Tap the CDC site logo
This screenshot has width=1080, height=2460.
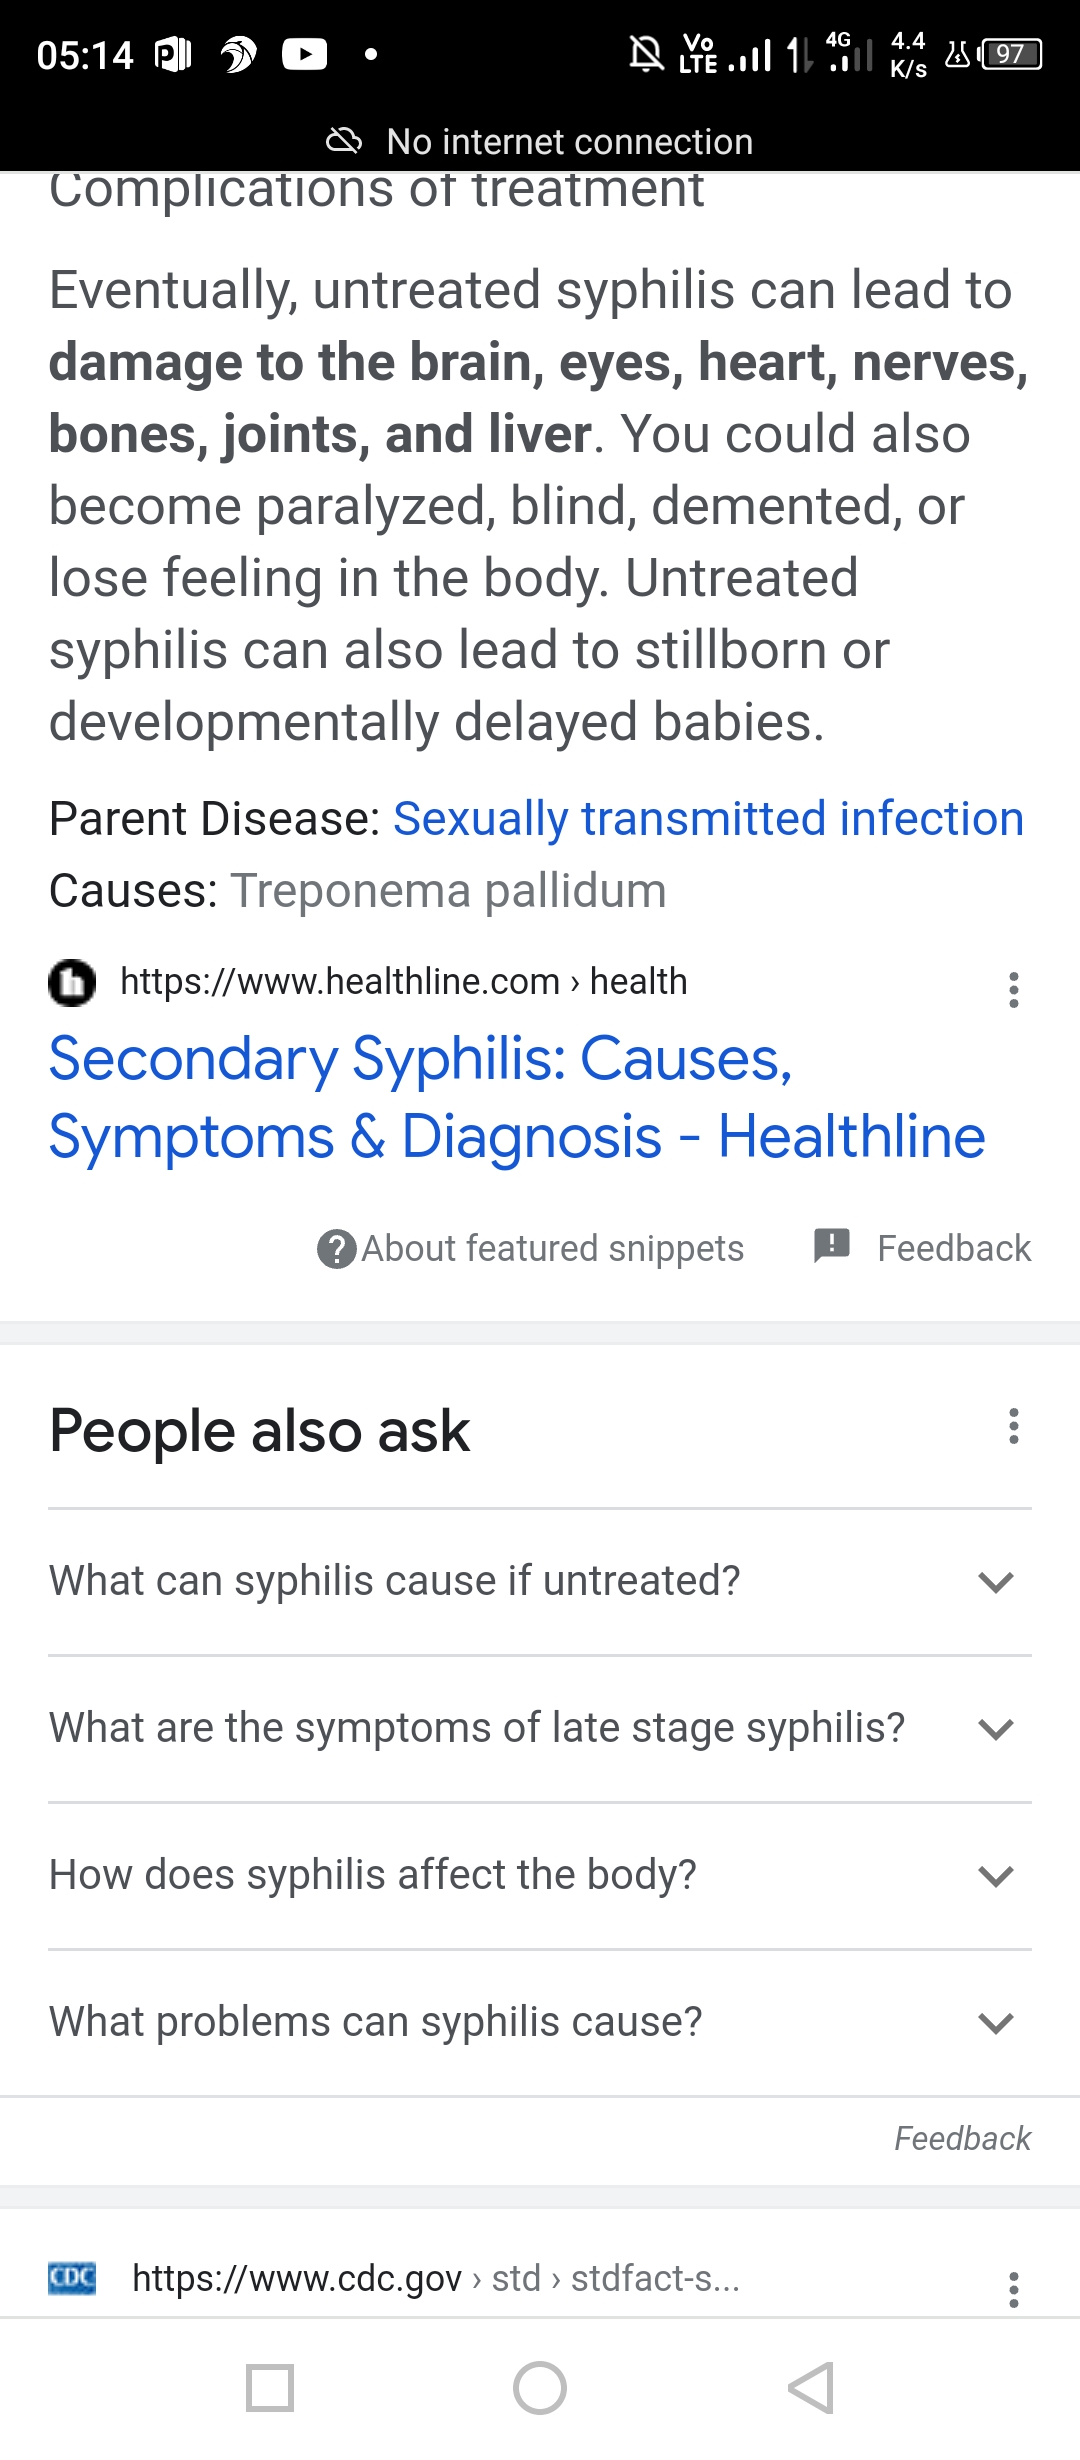[x=72, y=2279]
